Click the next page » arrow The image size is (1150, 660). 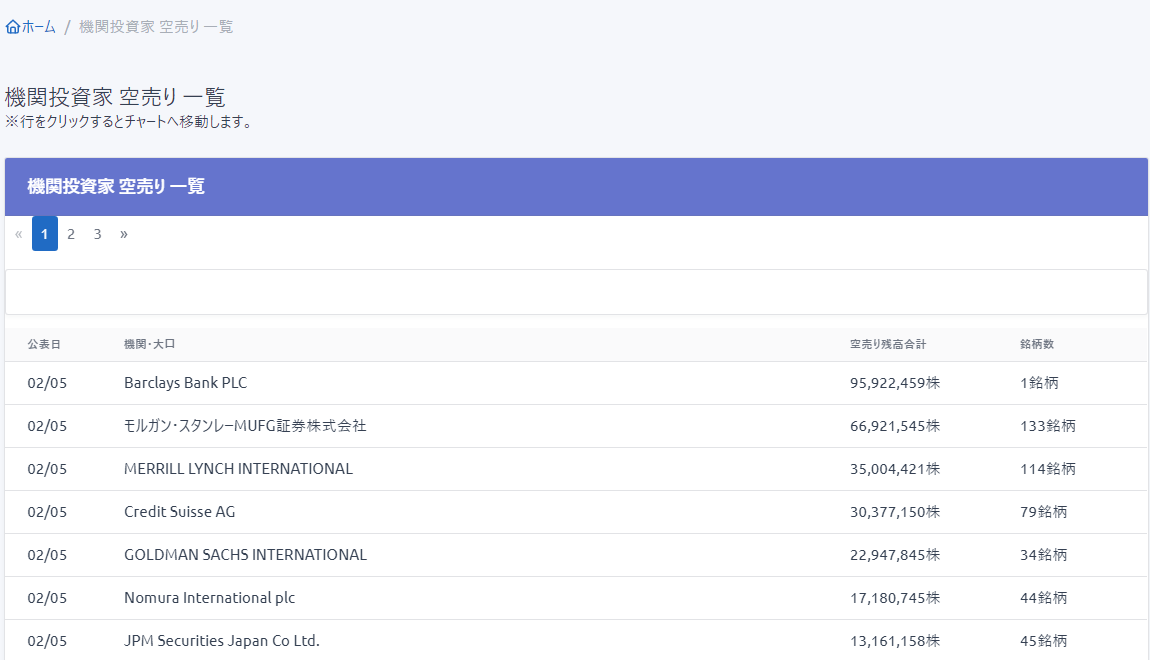coord(124,234)
